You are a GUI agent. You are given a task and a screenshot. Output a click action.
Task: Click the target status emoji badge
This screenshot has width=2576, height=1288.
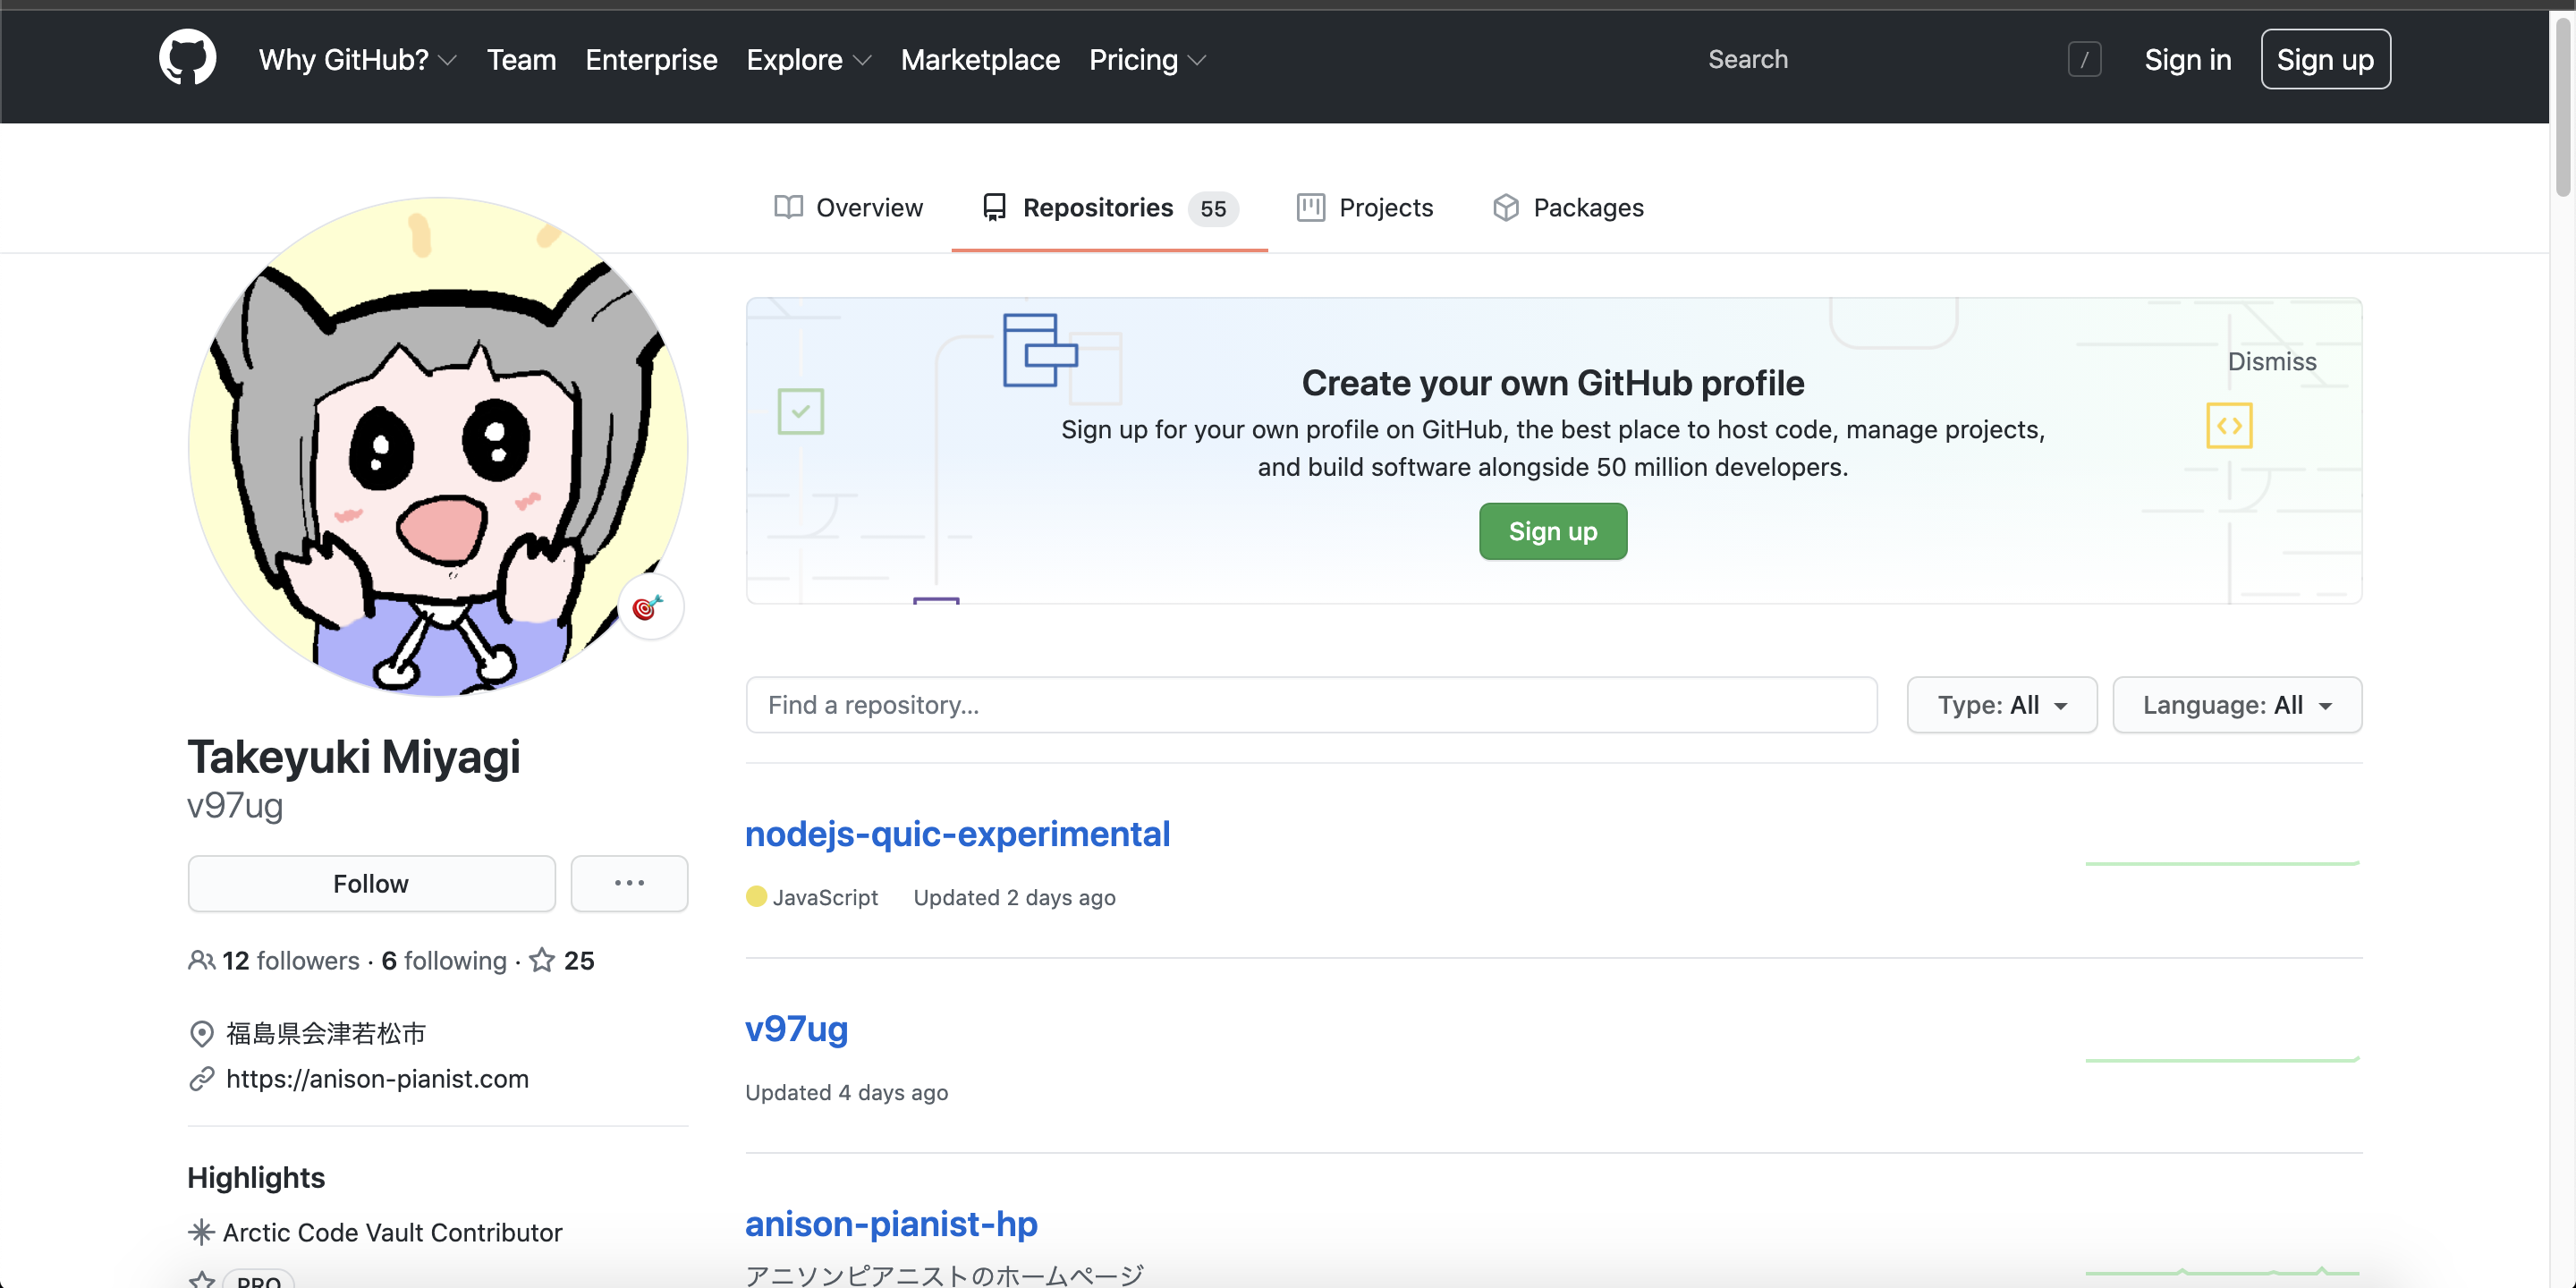[x=649, y=607]
